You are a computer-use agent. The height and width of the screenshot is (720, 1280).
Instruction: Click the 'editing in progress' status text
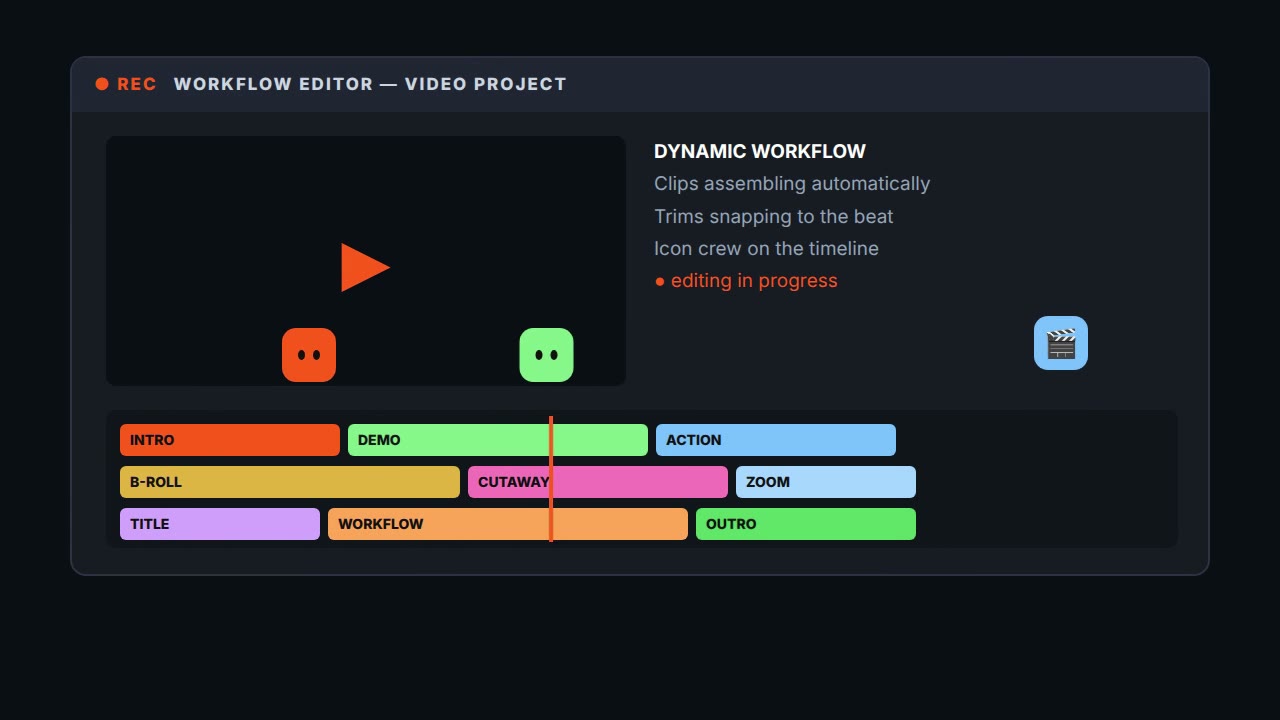coord(746,281)
